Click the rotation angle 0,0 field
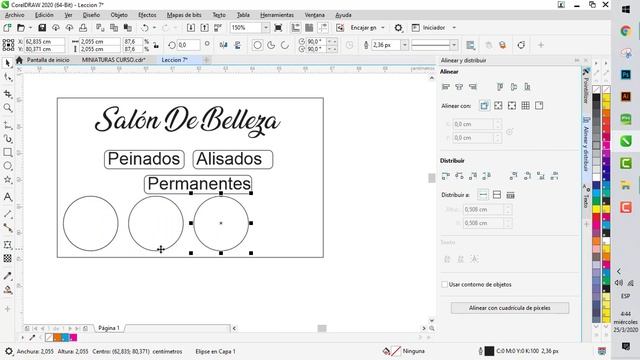The width and height of the screenshot is (640, 360). pyautogui.click(x=188, y=45)
